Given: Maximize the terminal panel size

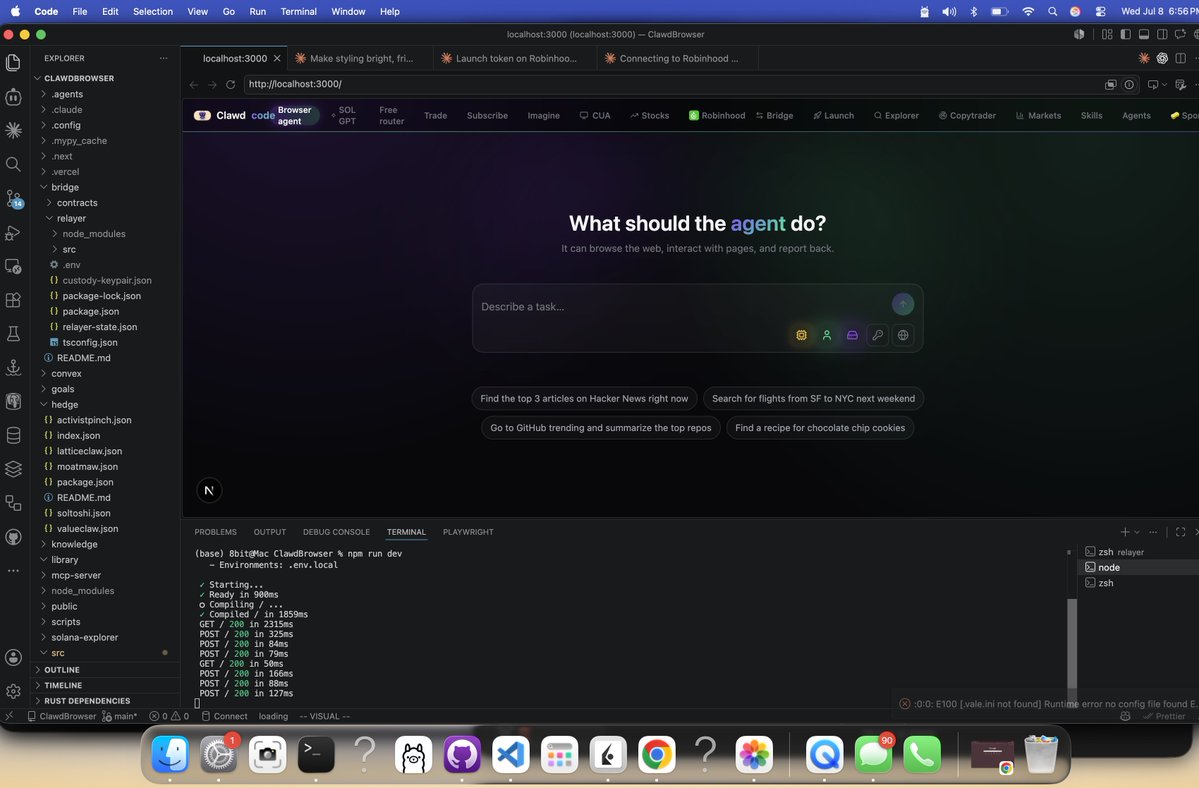Looking at the screenshot, I should [x=1181, y=532].
